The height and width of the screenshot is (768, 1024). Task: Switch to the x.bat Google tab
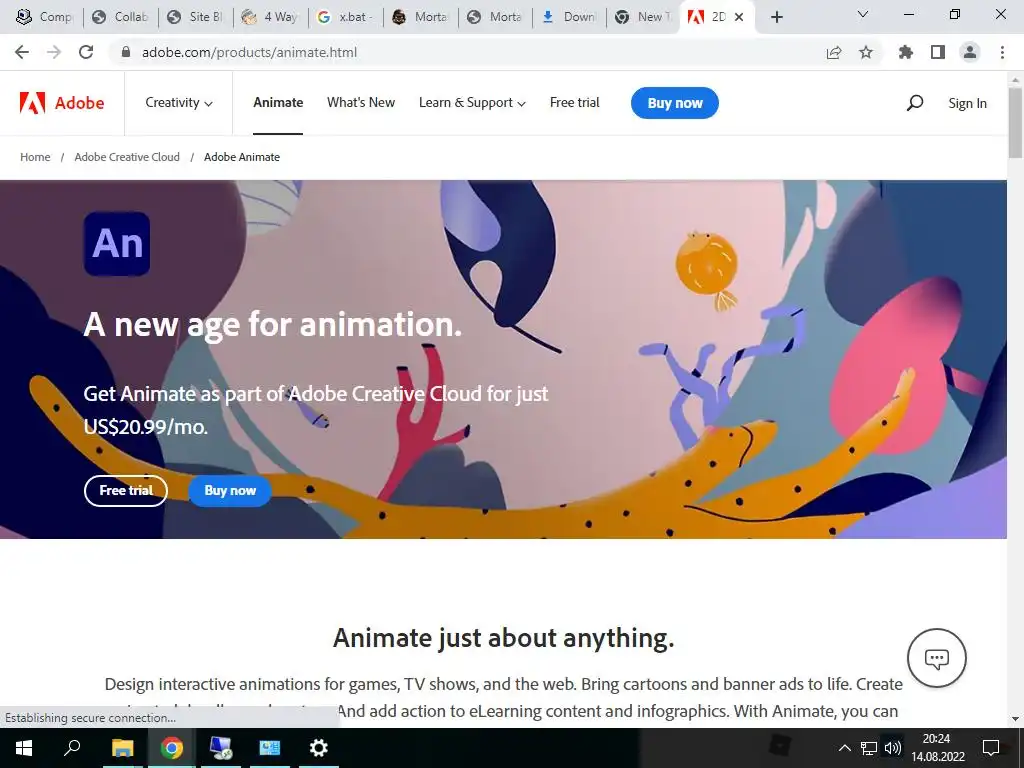pos(345,17)
